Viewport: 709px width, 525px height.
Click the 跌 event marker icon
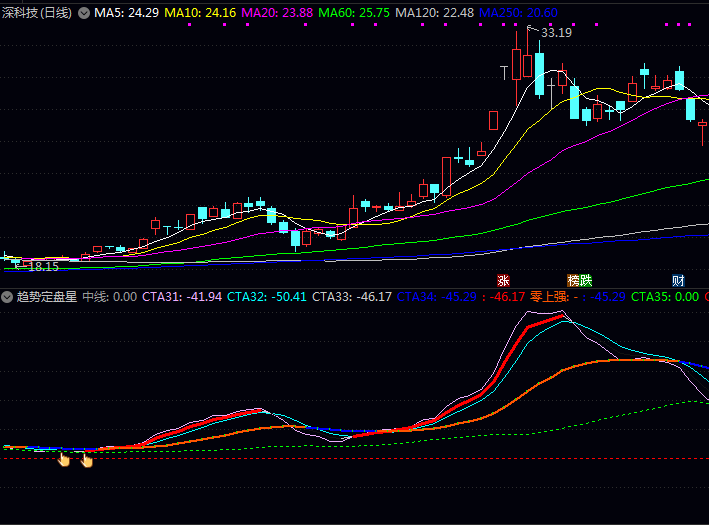click(x=586, y=280)
